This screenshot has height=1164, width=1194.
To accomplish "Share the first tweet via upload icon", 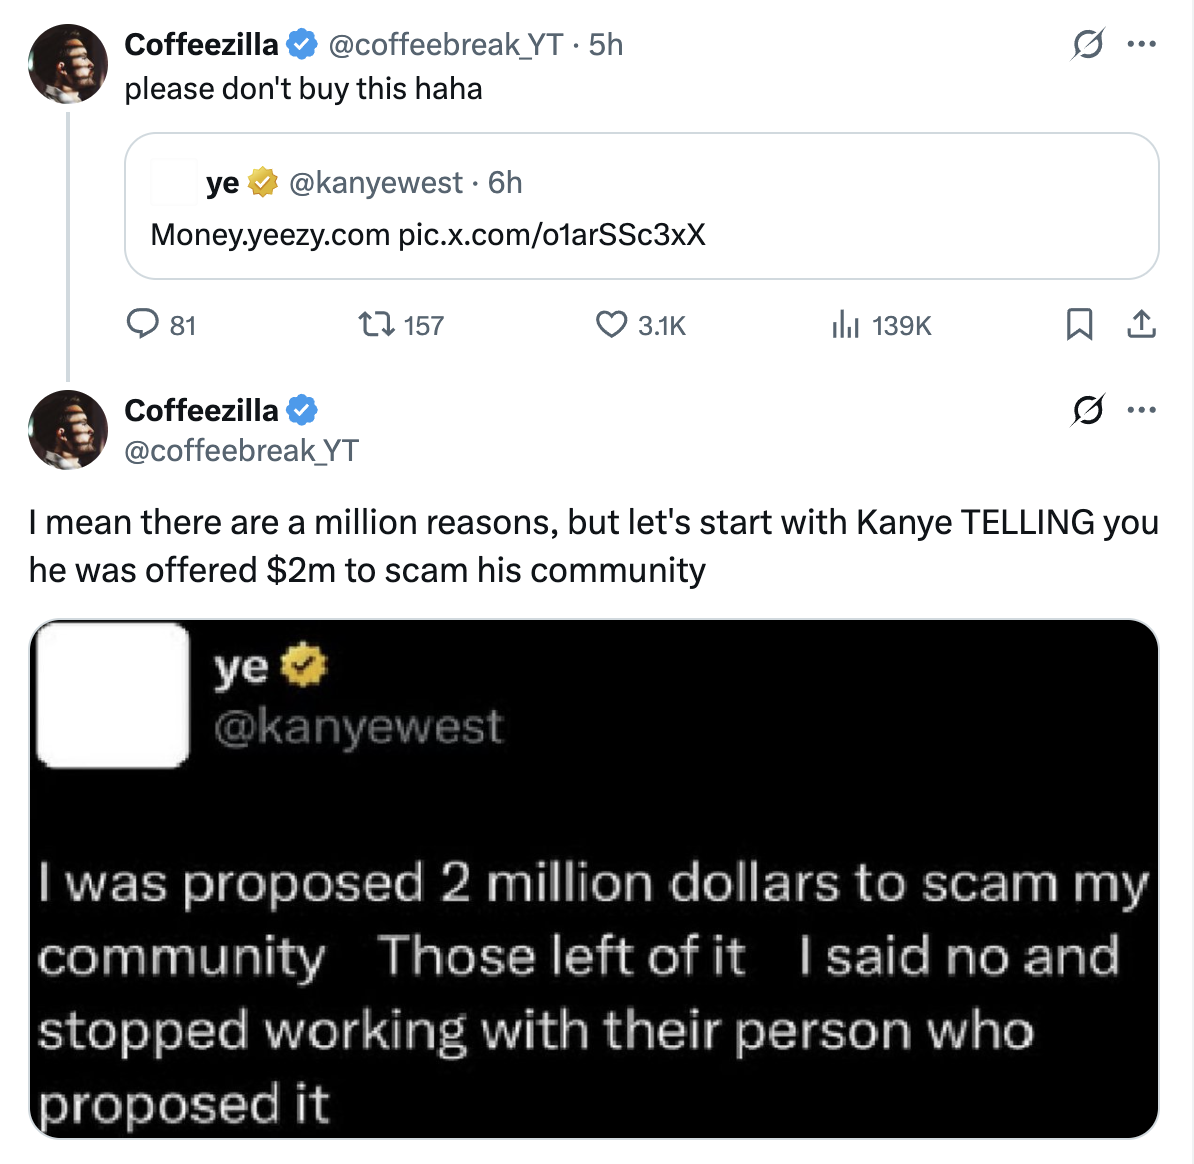I will pos(1141,324).
